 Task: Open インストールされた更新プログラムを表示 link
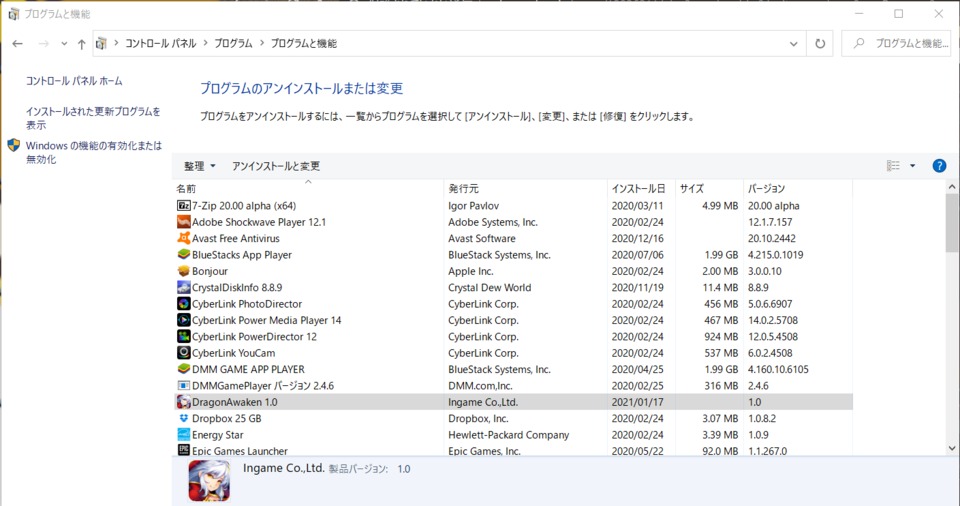(93, 118)
